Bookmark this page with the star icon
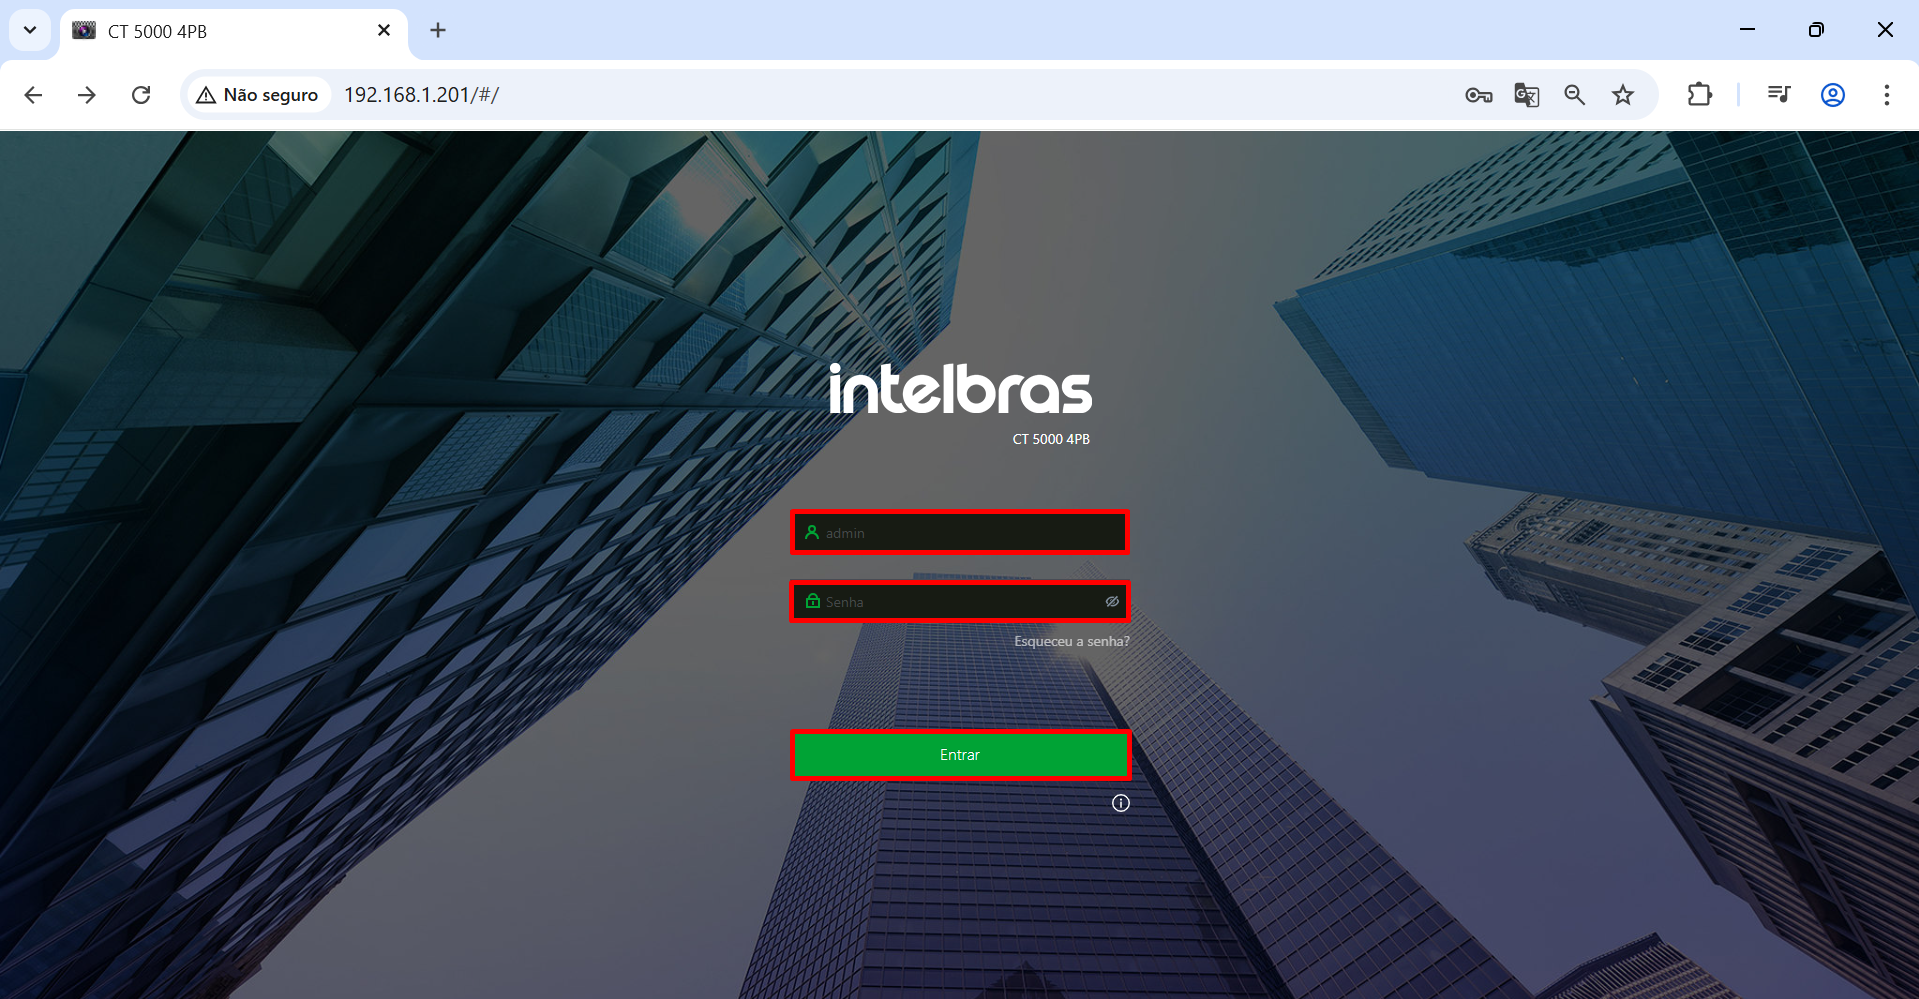Viewport: 1919px width, 999px height. click(1622, 95)
